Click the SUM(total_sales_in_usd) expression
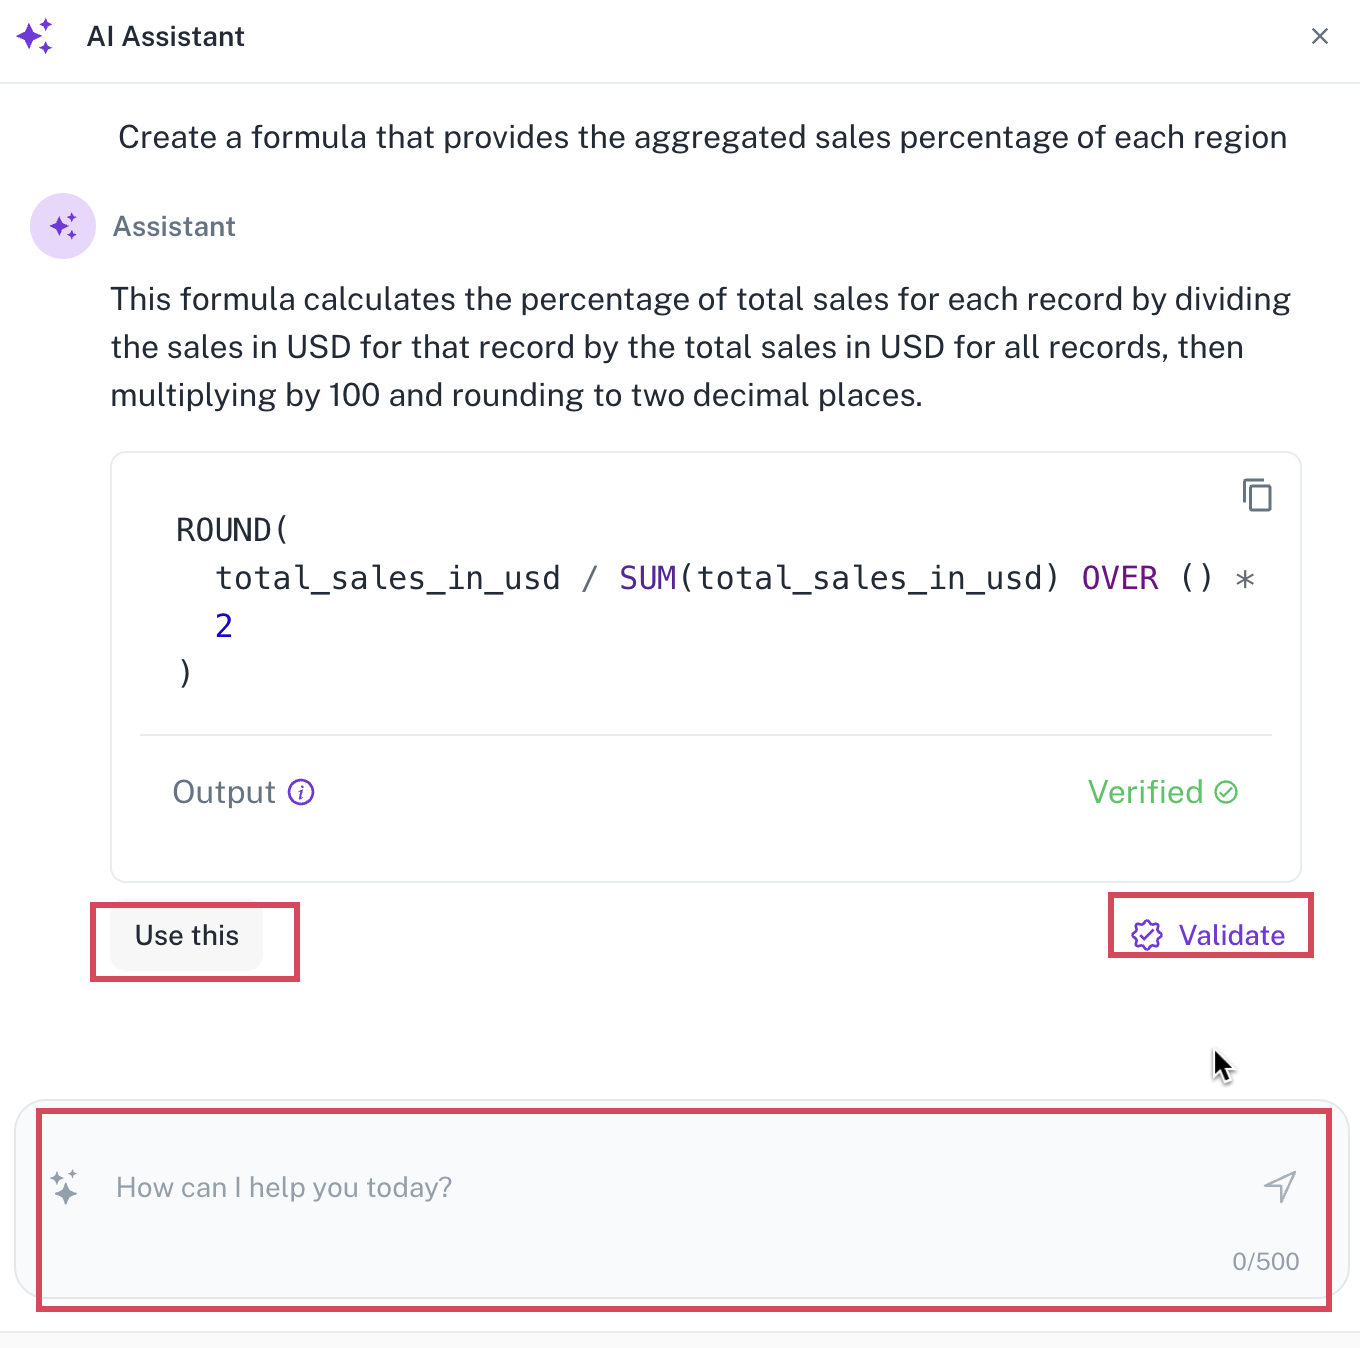 coord(839,578)
